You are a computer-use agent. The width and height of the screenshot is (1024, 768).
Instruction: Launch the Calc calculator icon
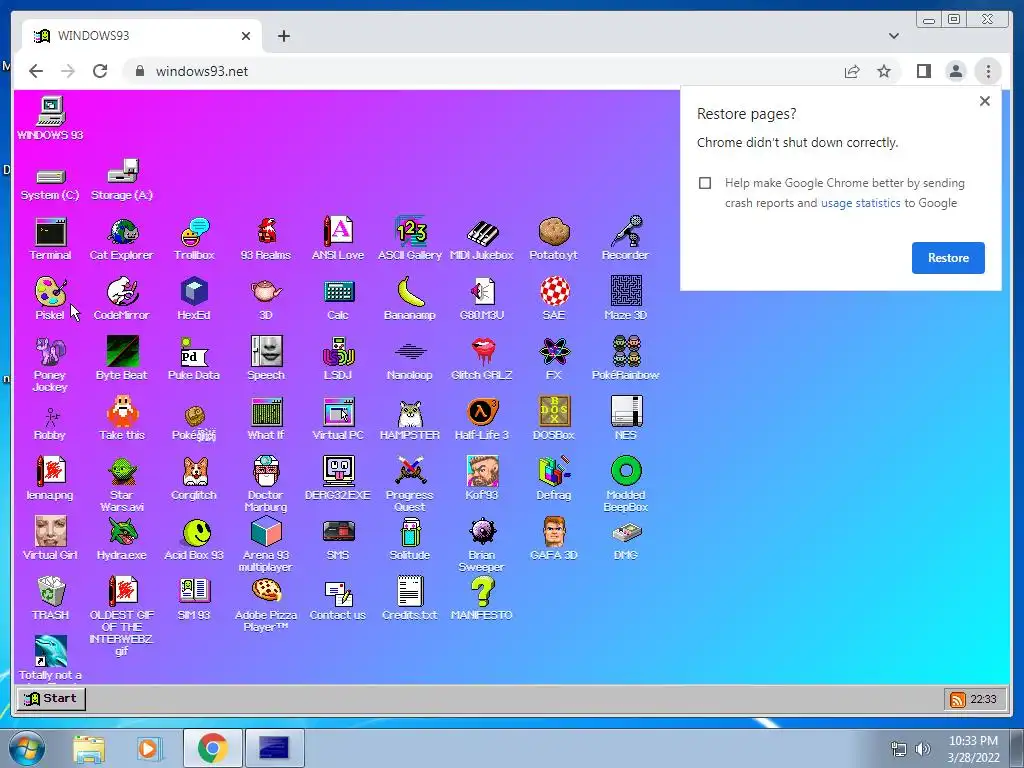(338, 299)
